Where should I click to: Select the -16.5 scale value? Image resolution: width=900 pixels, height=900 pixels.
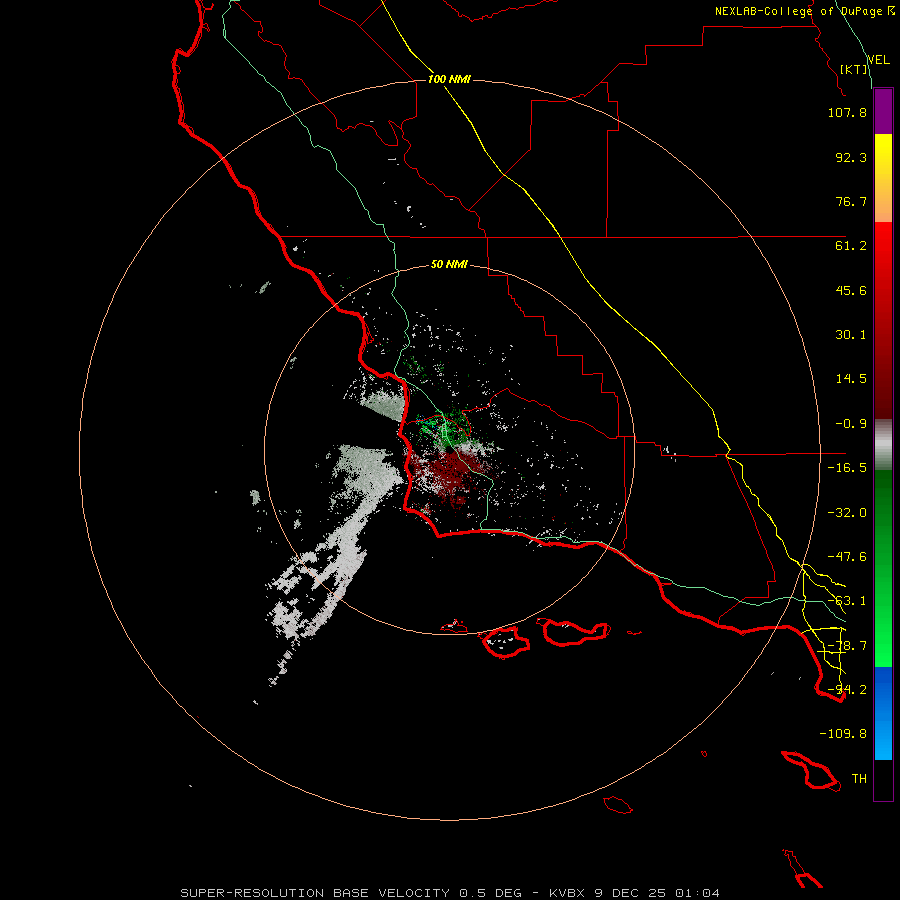(847, 468)
